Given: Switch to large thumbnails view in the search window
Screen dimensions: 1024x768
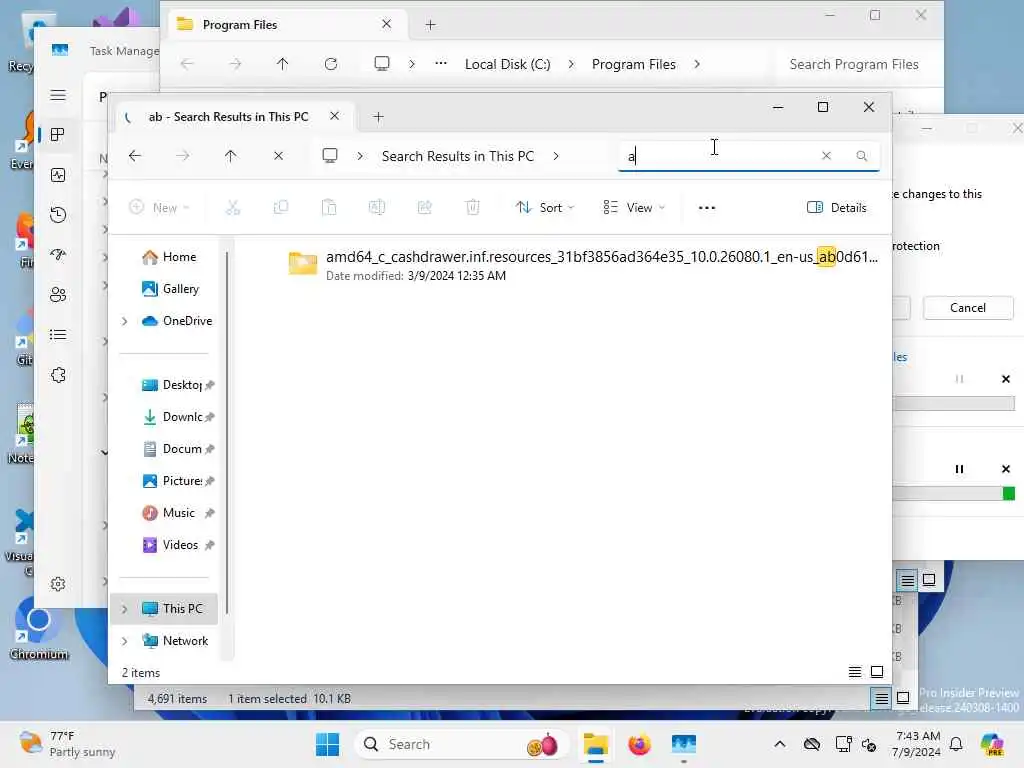Looking at the screenshot, I should [x=877, y=672].
